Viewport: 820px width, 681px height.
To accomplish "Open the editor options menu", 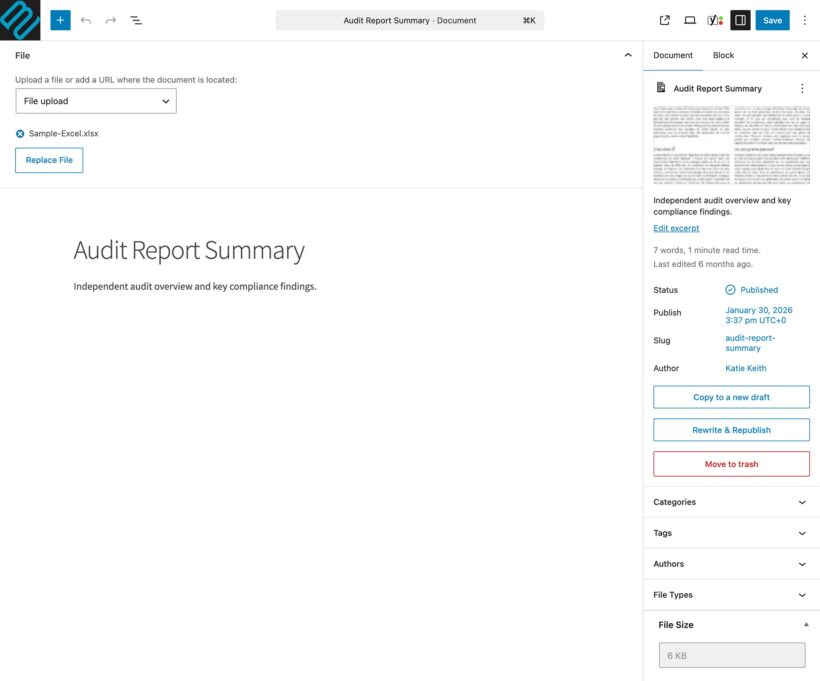I will (804, 20).
